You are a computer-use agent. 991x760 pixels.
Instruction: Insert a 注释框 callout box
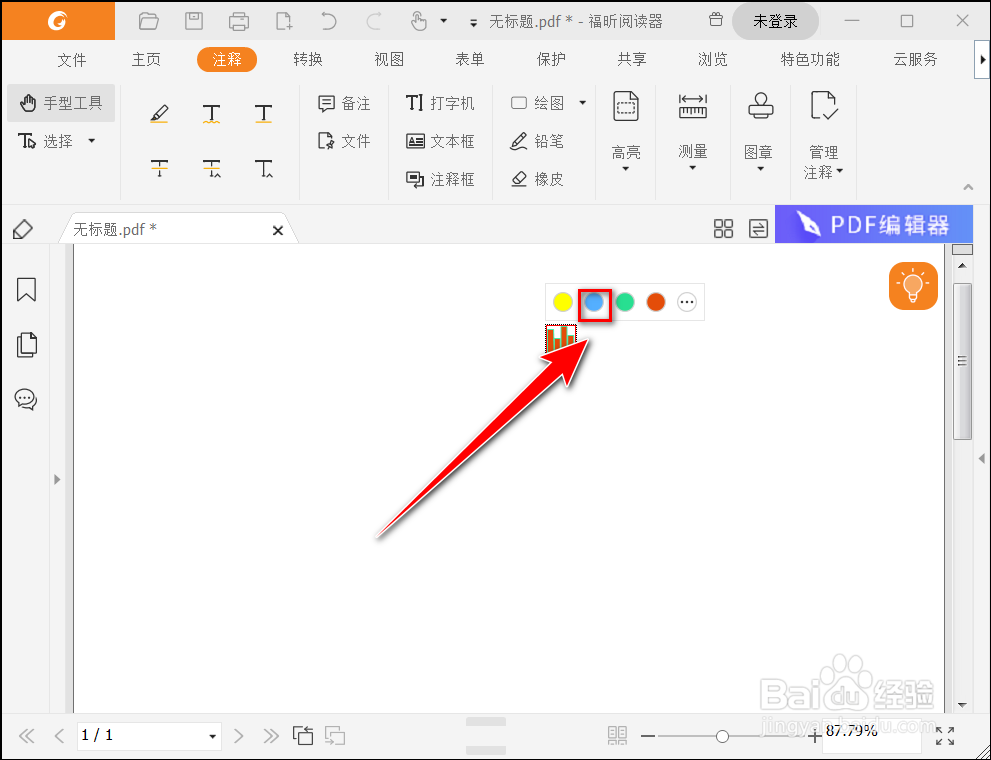pos(440,179)
